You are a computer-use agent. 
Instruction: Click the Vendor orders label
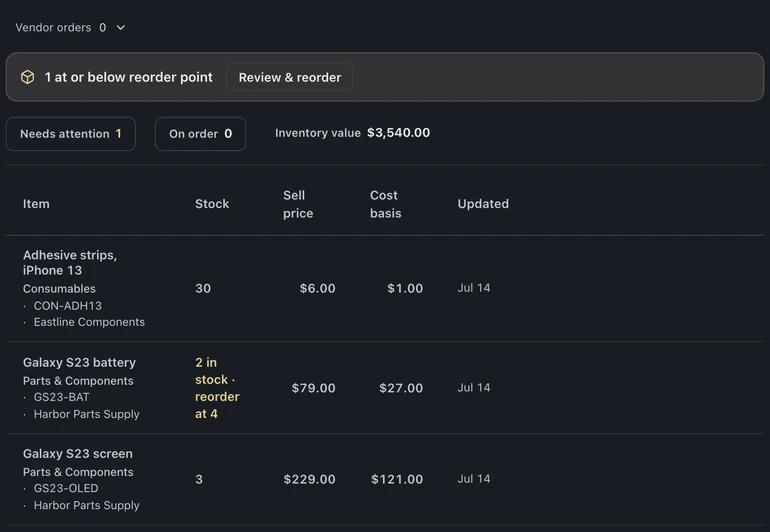53,28
